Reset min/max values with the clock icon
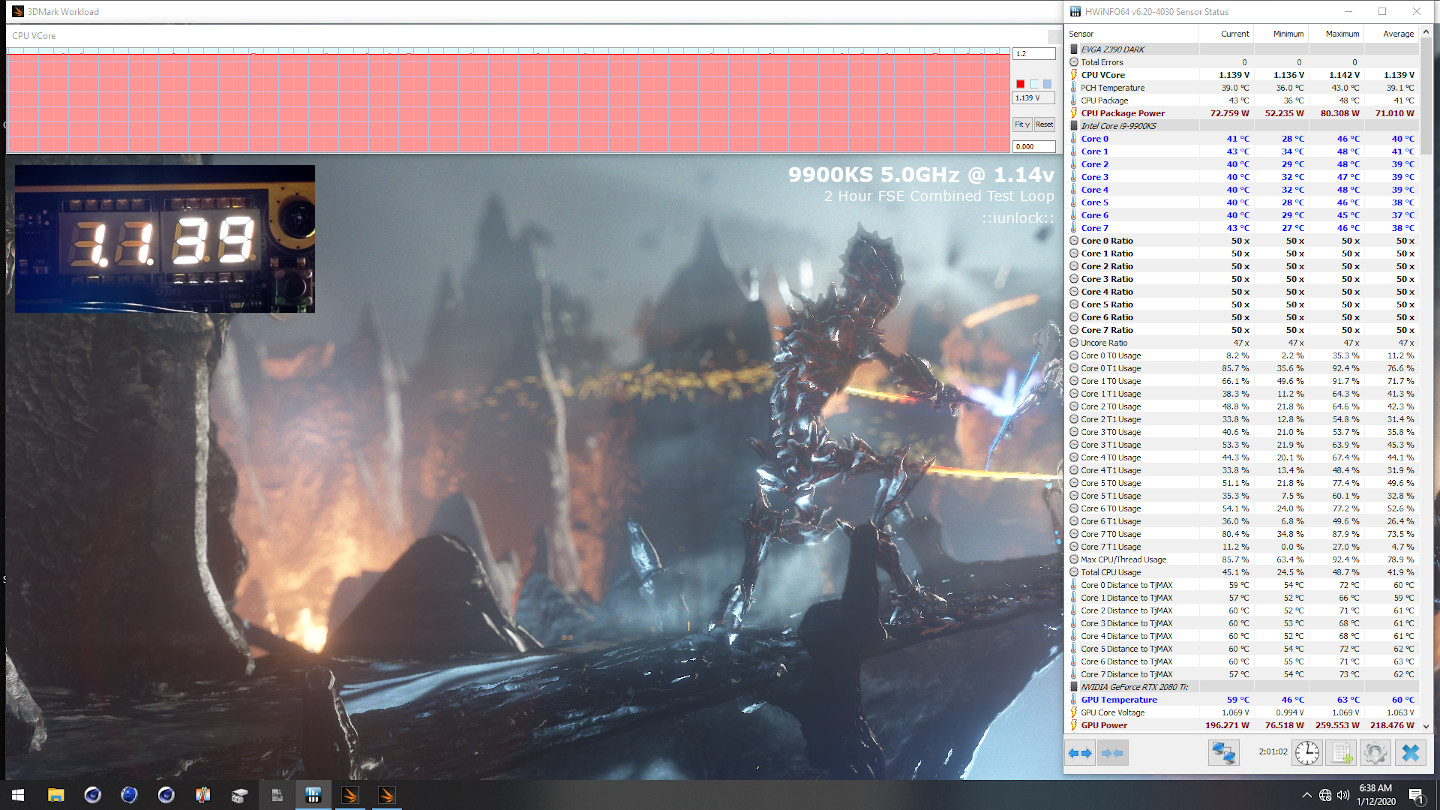1440x810 pixels. pyautogui.click(x=1307, y=753)
